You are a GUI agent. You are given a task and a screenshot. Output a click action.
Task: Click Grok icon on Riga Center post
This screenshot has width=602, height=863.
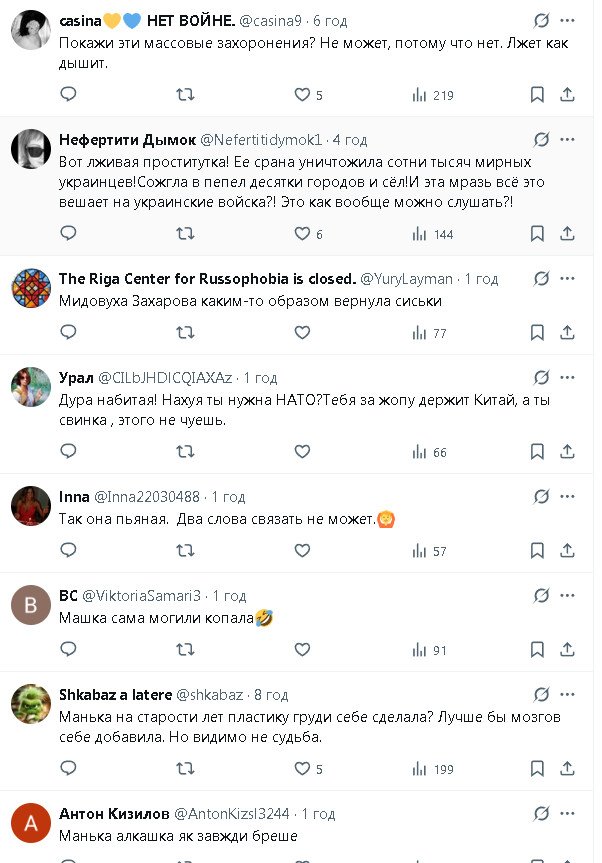click(541, 278)
